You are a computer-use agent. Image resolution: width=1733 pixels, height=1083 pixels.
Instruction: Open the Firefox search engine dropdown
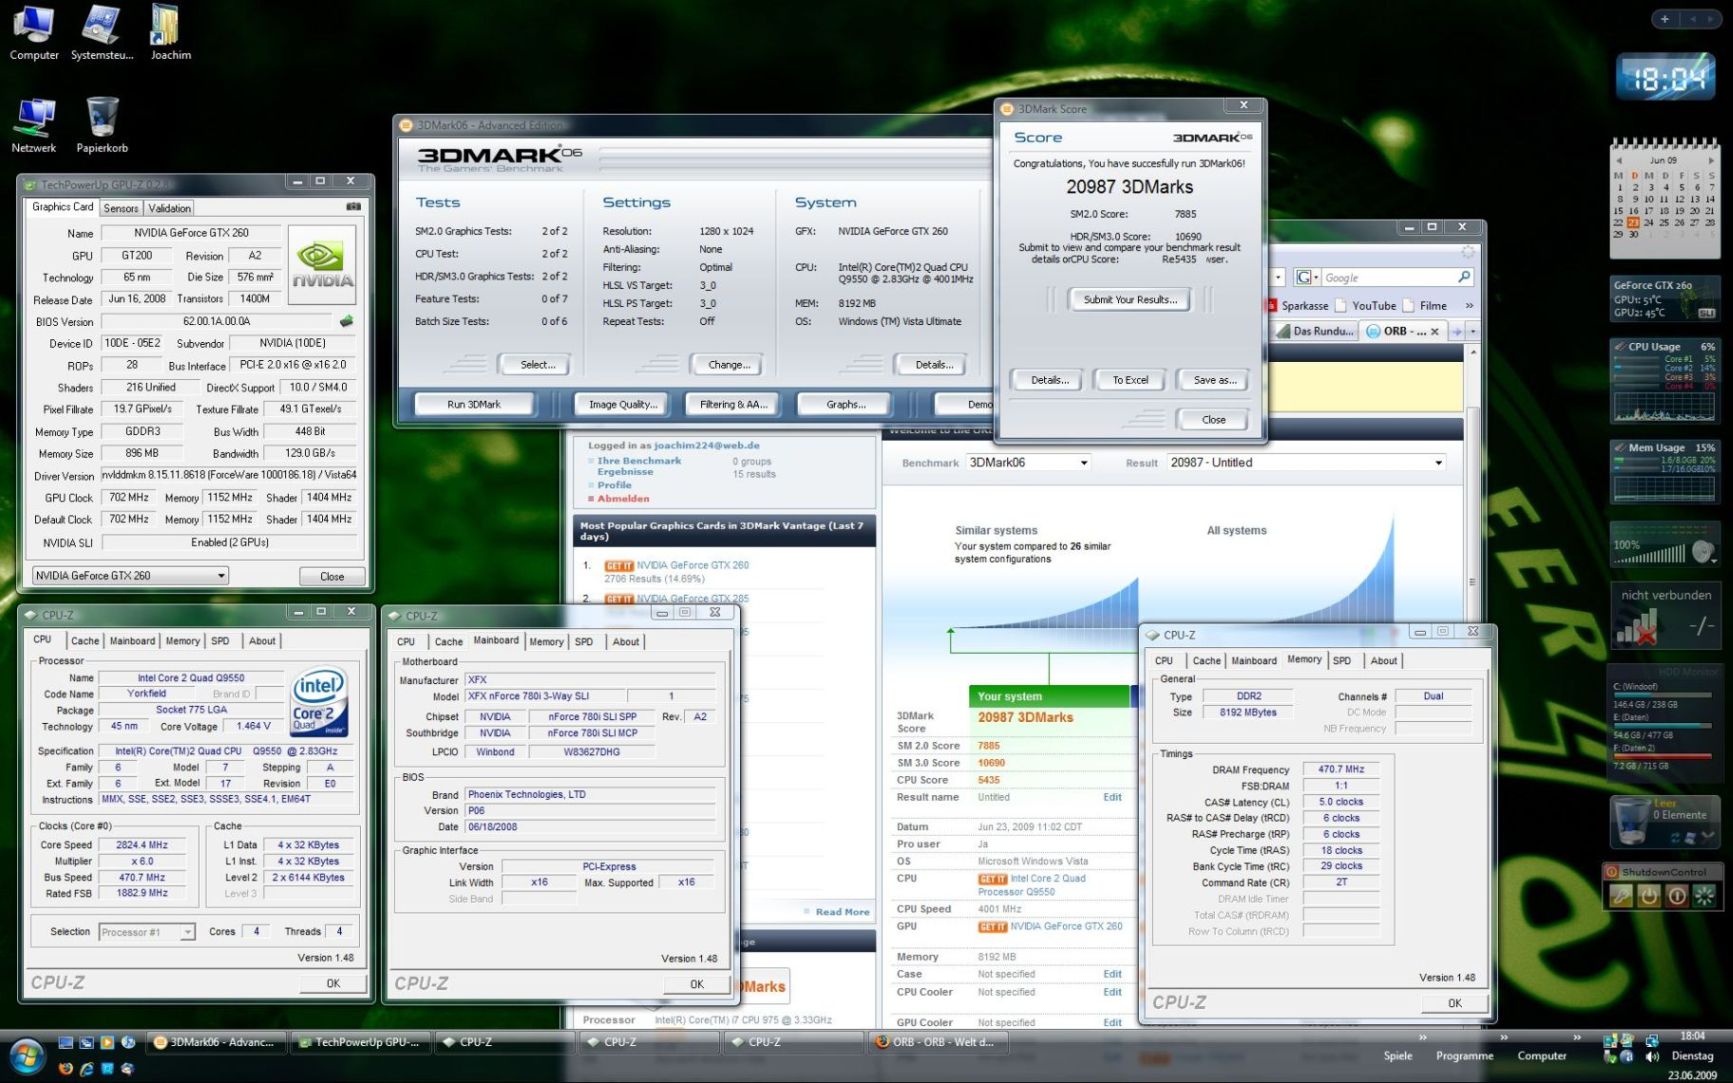1307,277
